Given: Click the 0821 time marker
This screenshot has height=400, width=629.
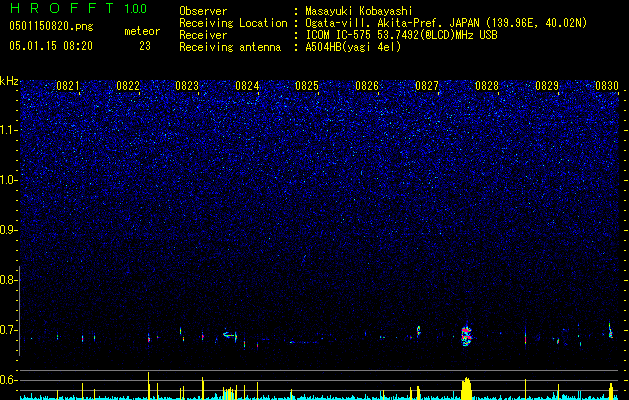Looking at the screenshot, I should pyautogui.click(x=68, y=86).
